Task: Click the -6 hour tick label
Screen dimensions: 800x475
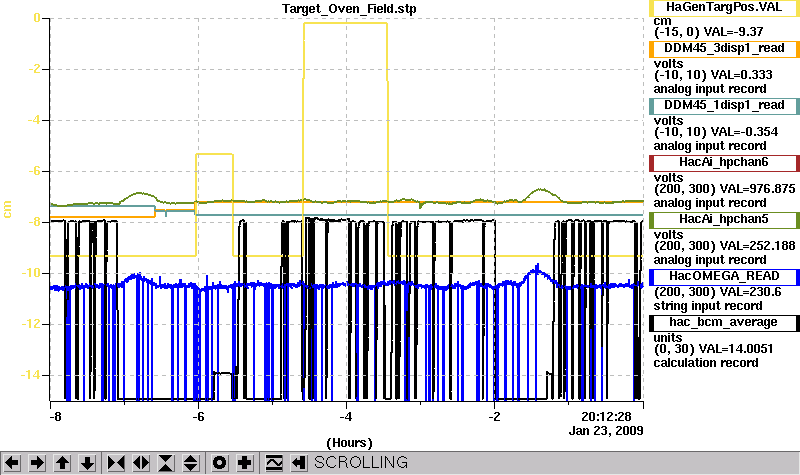Action: (198, 417)
